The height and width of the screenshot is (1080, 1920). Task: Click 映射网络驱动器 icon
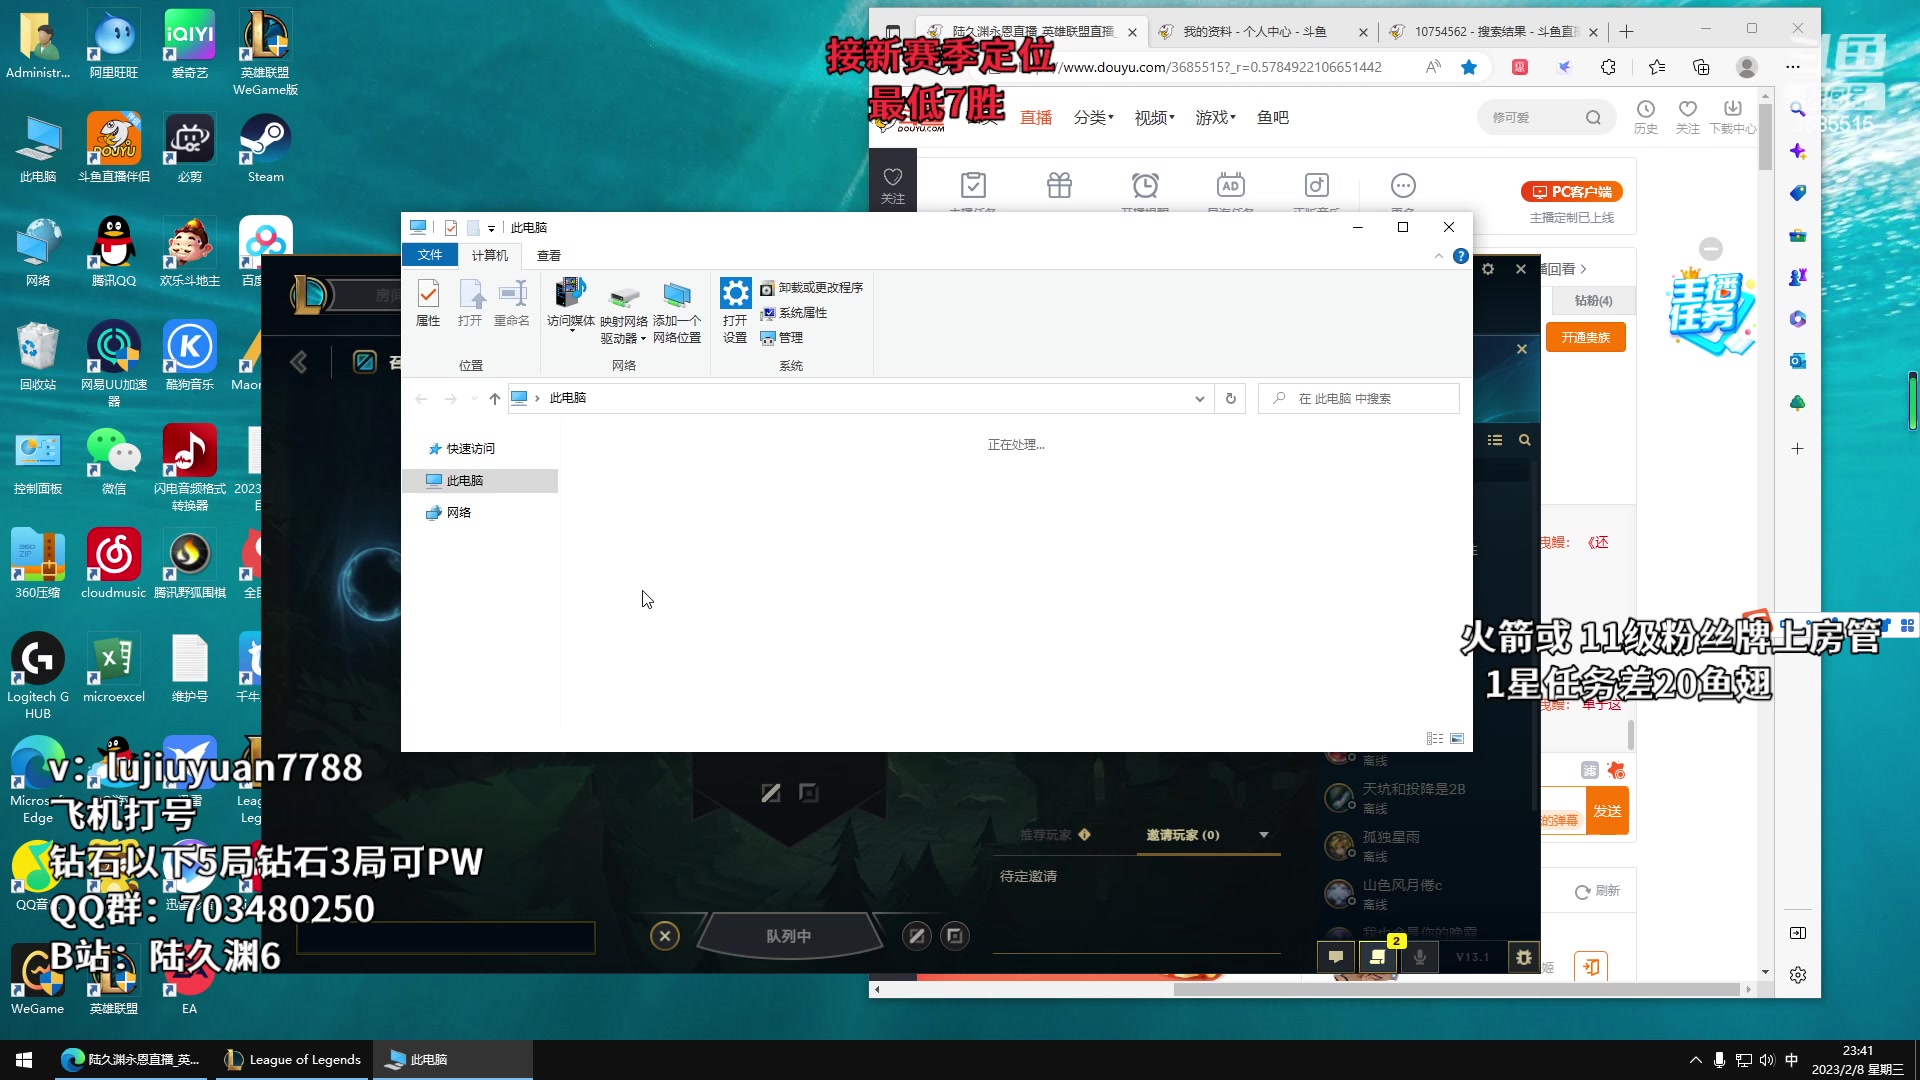pos(624,311)
